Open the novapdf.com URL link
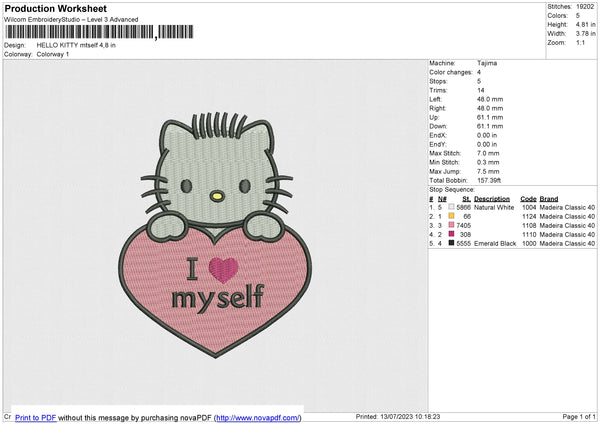600x424 pixels. pyautogui.click(x=258, y=417)
